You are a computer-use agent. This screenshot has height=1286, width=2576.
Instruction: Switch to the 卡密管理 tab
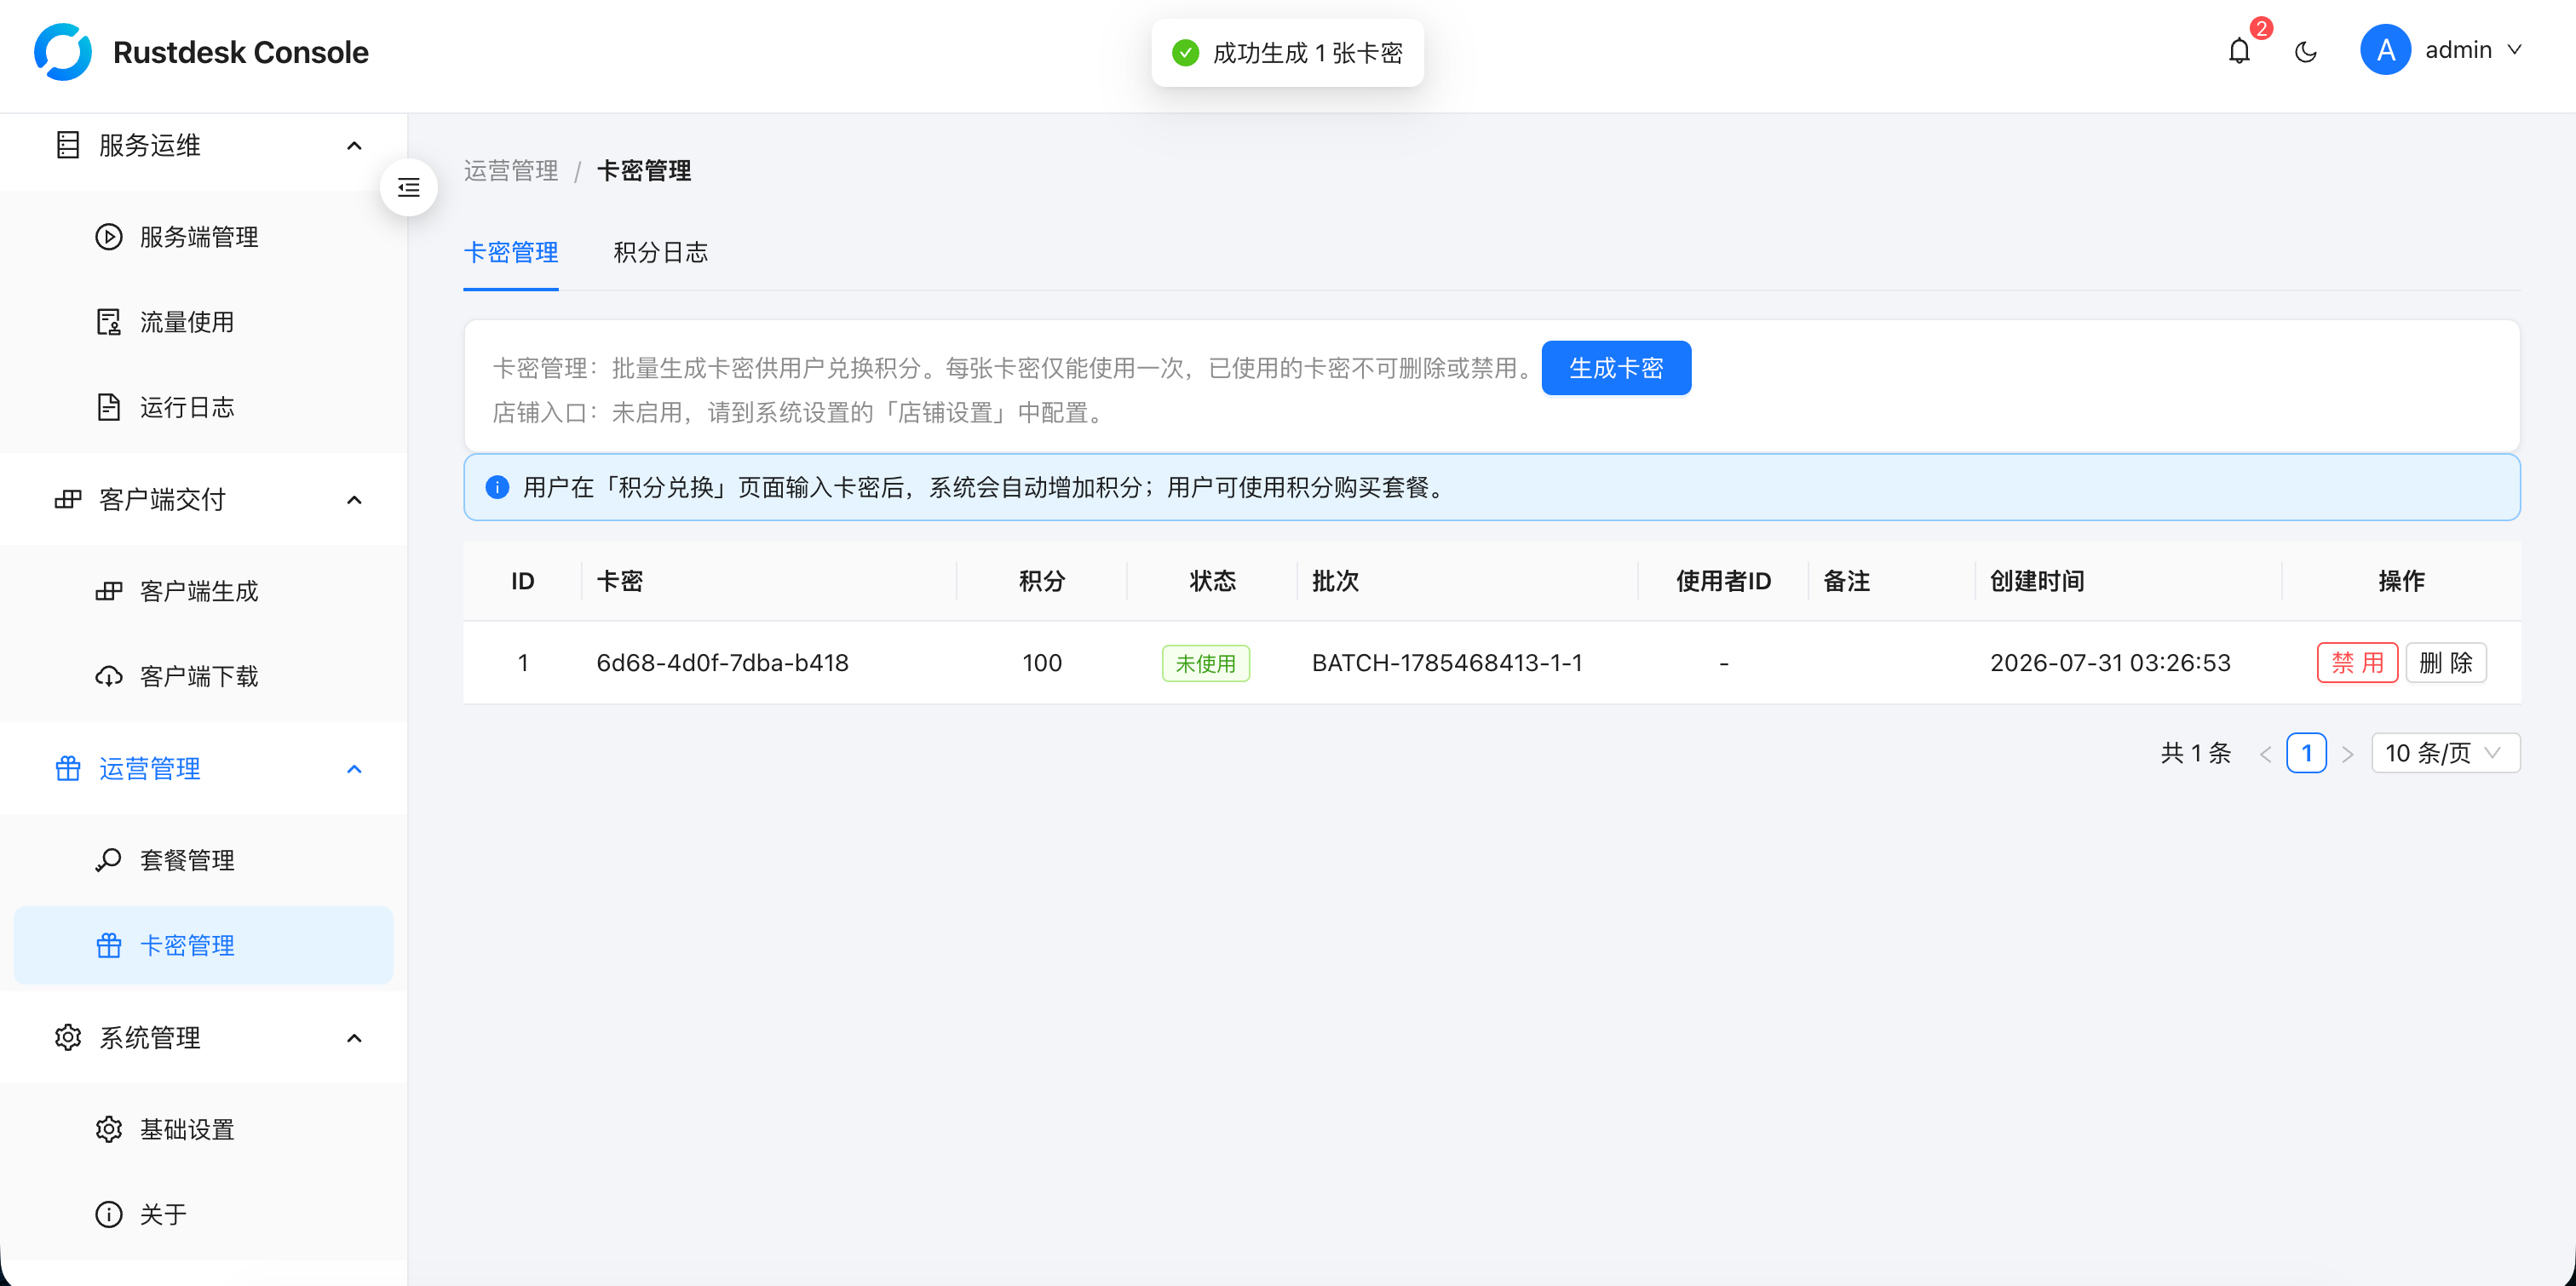pyautogui.click(x=511, y=253)
